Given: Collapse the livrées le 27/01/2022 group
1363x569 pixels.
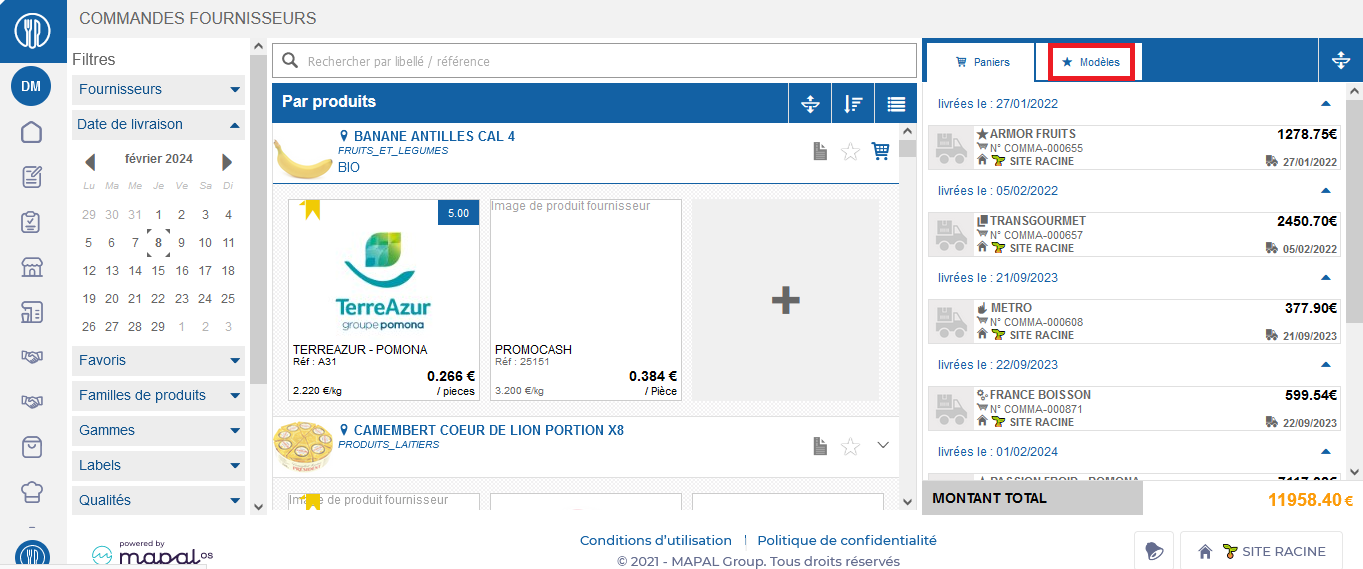Looking at the screenshot, I should (x=1326, y=104).
